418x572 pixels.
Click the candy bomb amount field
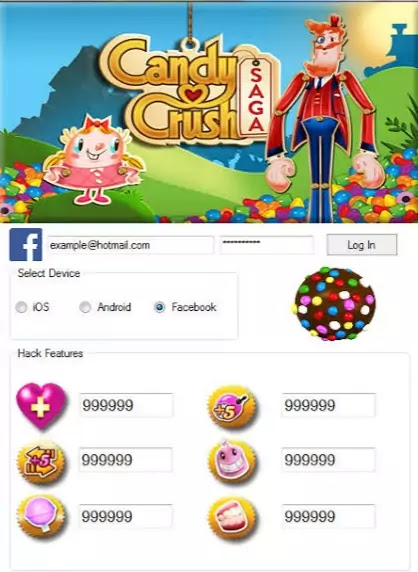[328, 405]
